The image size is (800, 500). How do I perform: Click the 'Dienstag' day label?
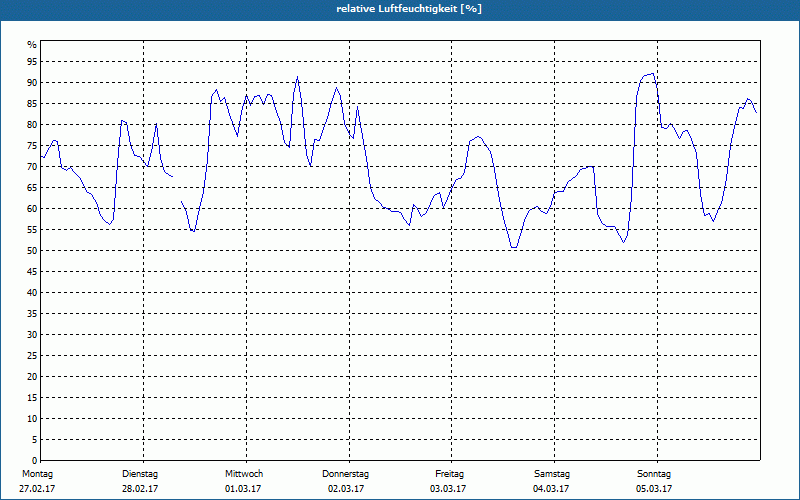click(140, 474)
